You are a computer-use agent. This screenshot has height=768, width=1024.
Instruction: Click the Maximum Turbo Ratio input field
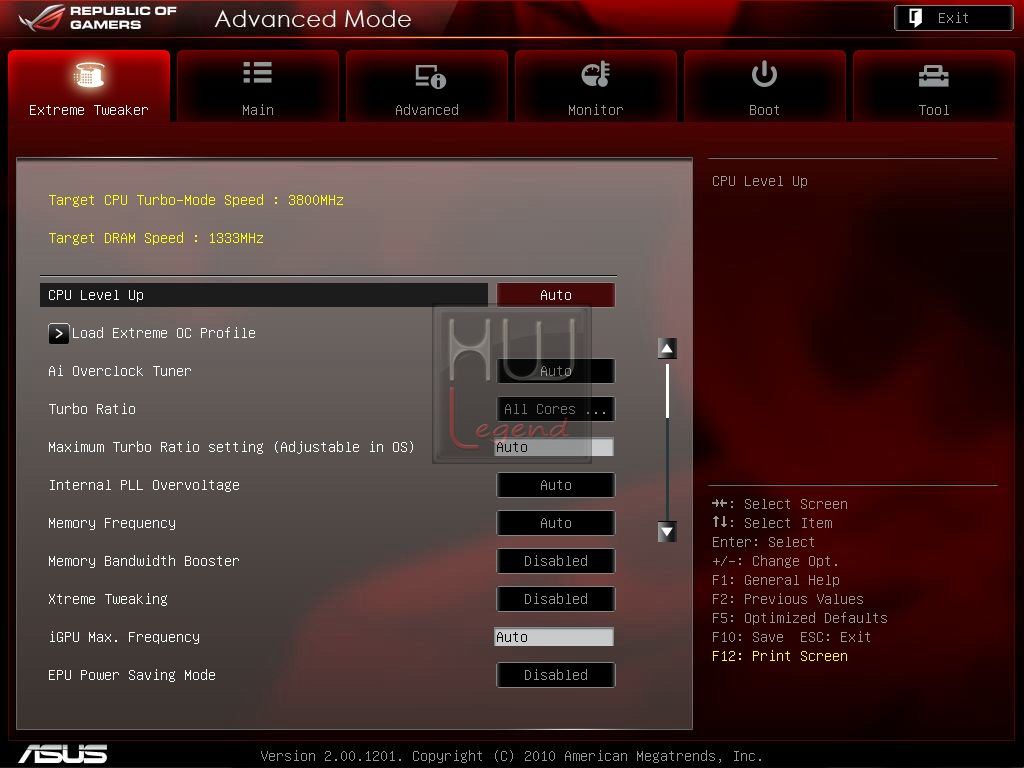554,447
